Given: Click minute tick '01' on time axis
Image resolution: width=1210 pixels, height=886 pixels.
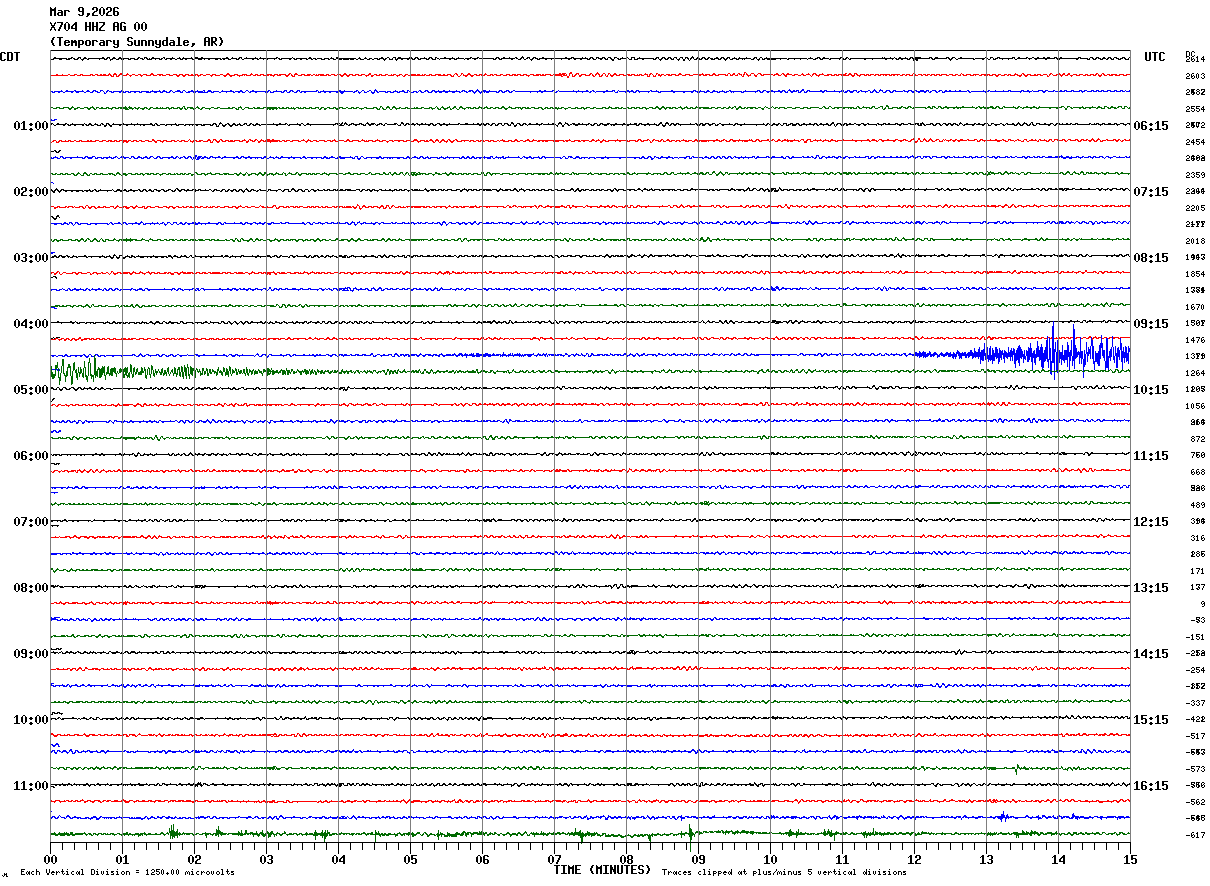Looking at the screenshot, I should point(122,859).
